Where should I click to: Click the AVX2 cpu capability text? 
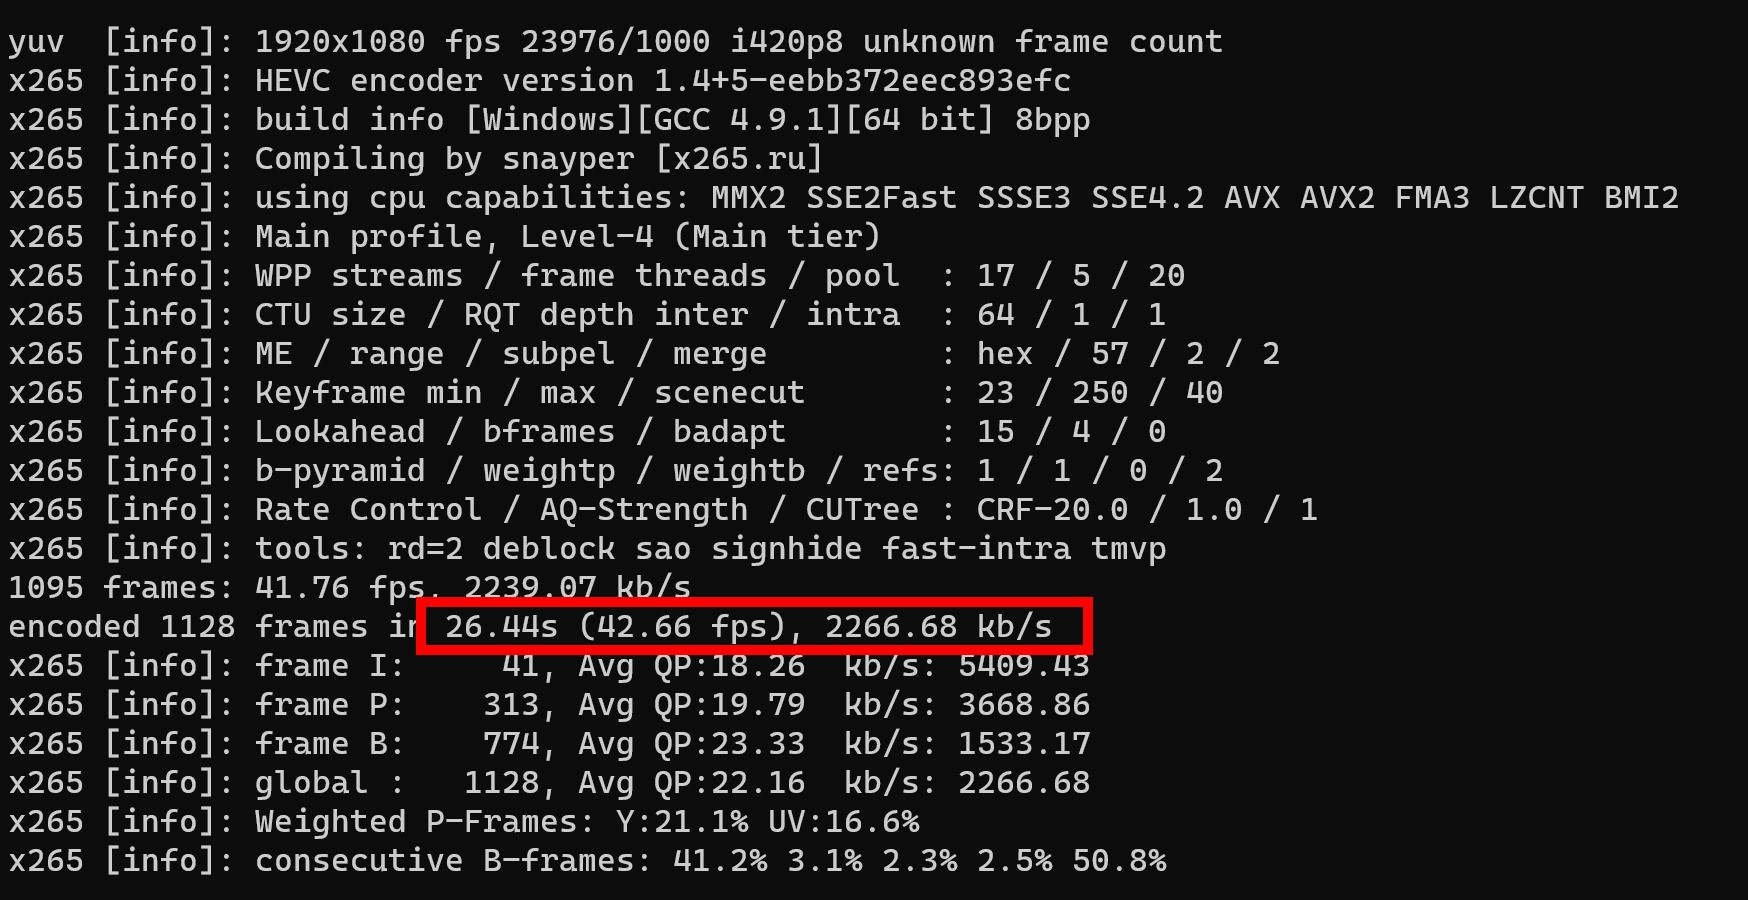[x=1337, y=198]
